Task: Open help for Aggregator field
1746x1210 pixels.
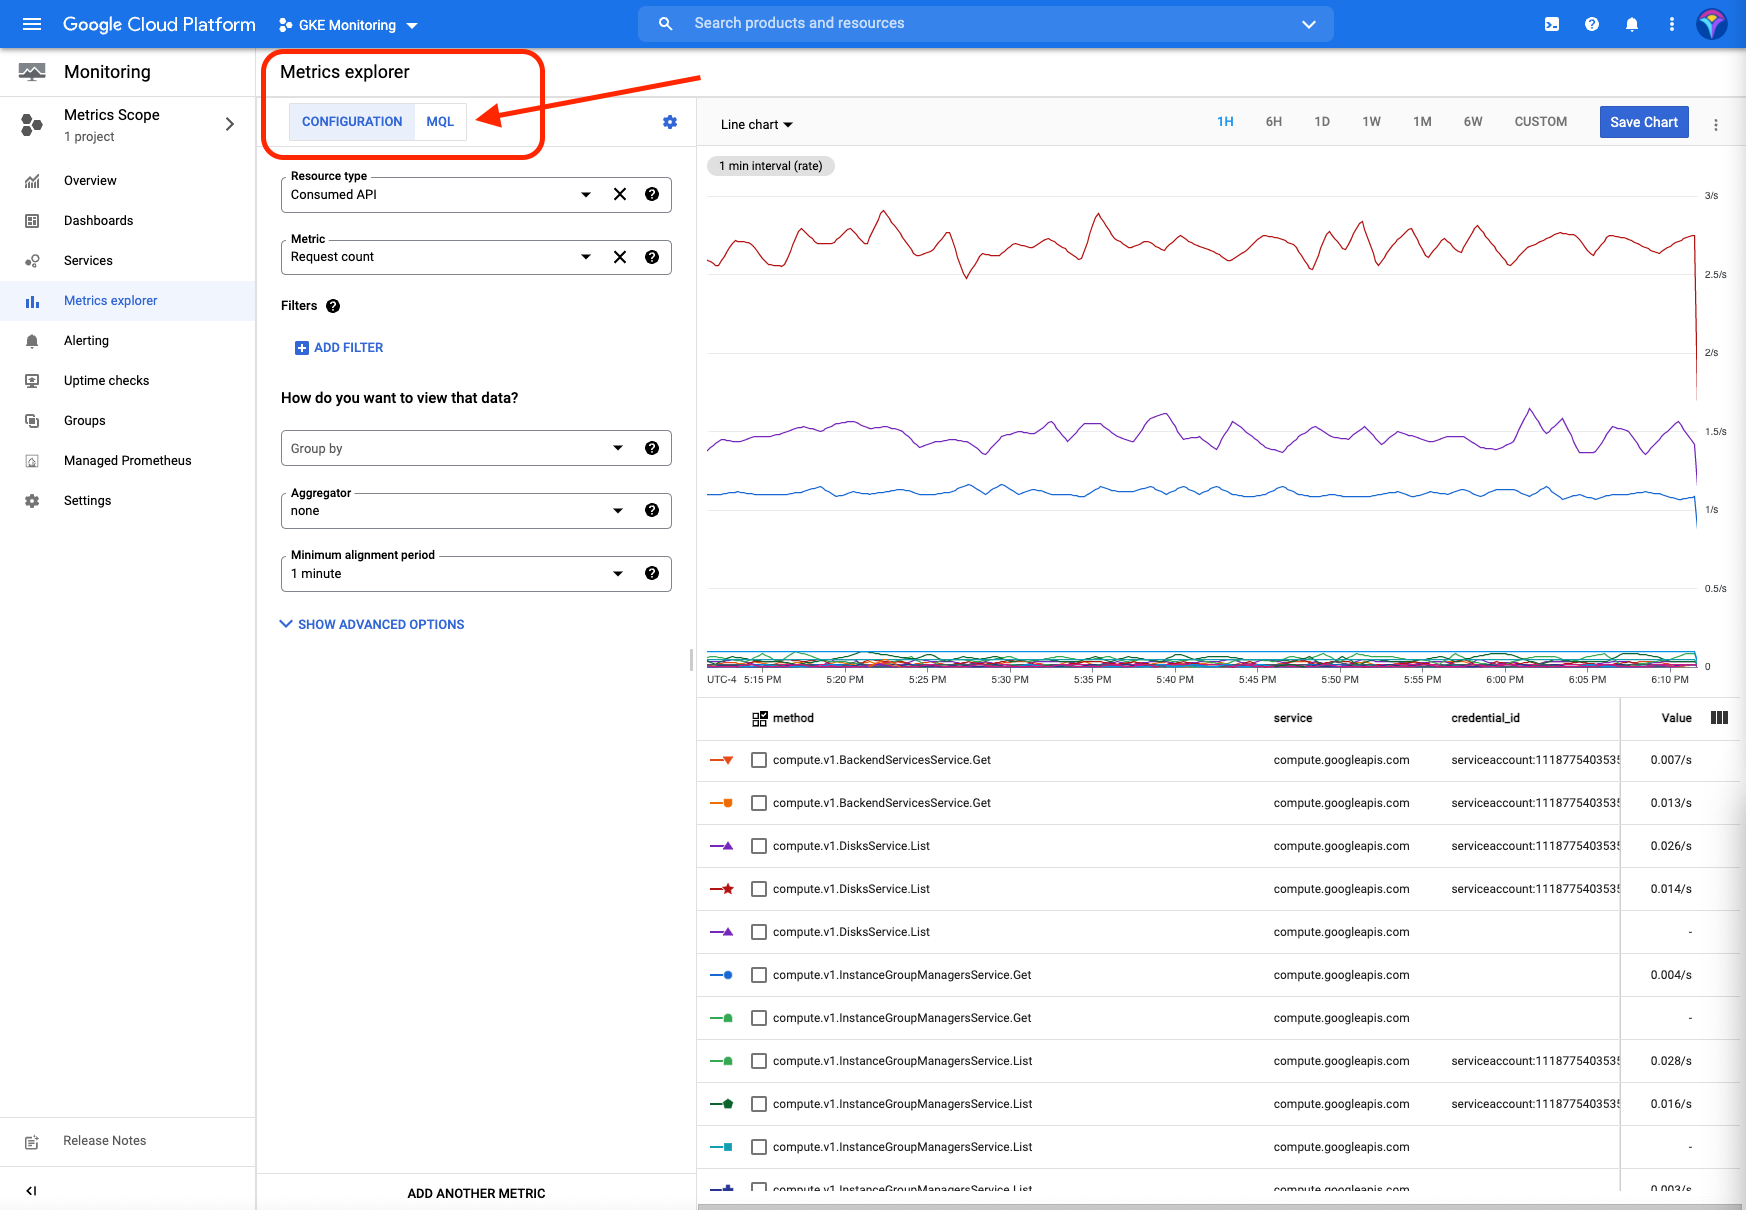Action: click(652, 510)
